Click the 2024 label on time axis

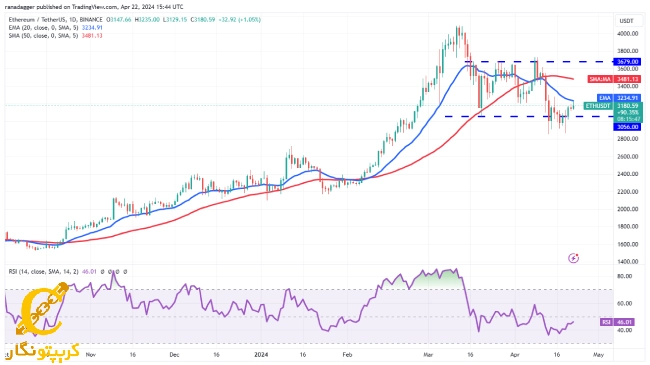click(261, 355)
